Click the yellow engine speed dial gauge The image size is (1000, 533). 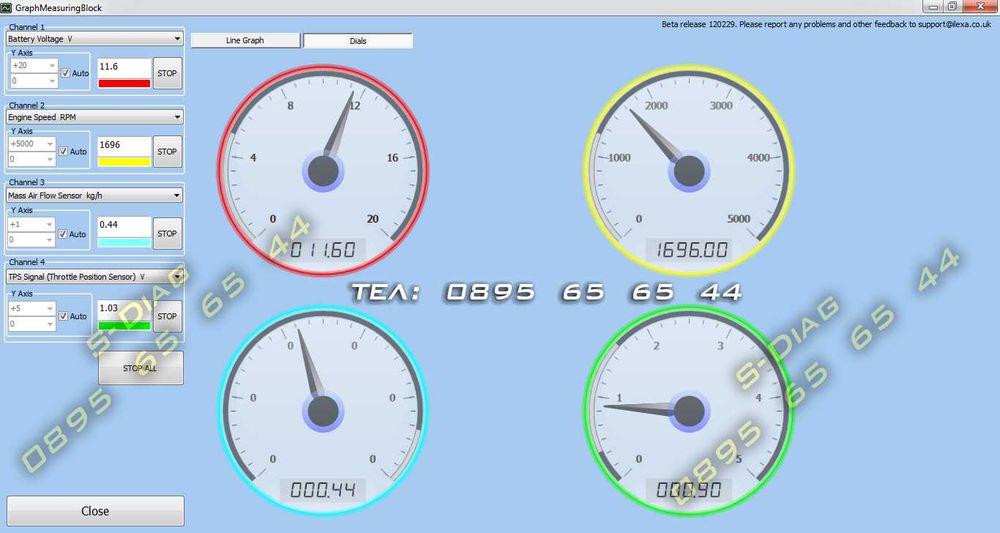pos(689,170)
